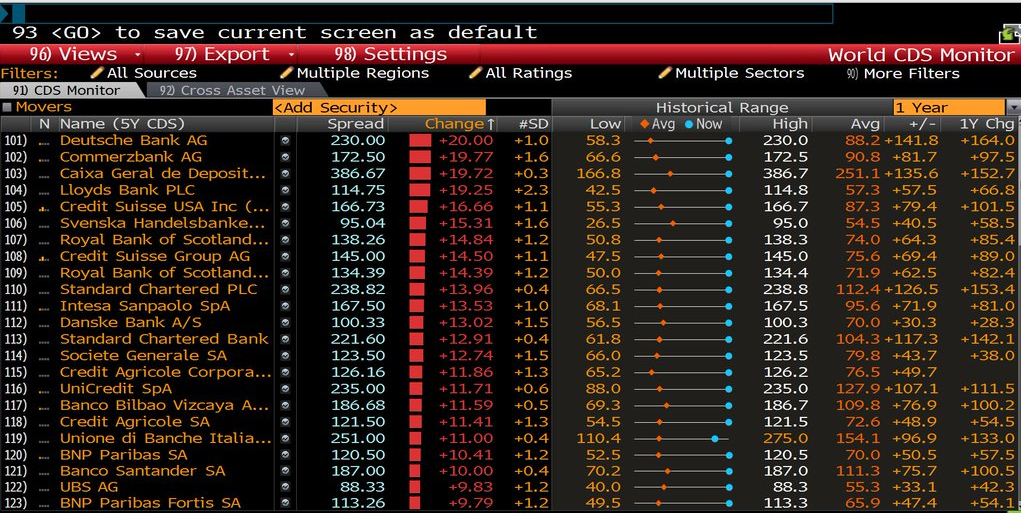The image size is (1021, 513).
Task: Open 90) More Filters
Action: click(x=903, y=73)
